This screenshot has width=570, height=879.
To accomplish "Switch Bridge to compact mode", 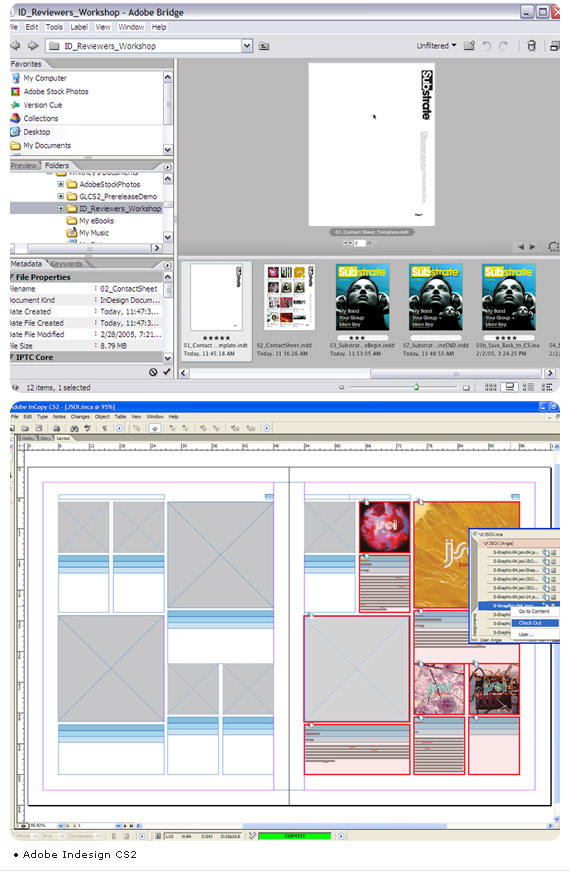I will coord(554,46).
